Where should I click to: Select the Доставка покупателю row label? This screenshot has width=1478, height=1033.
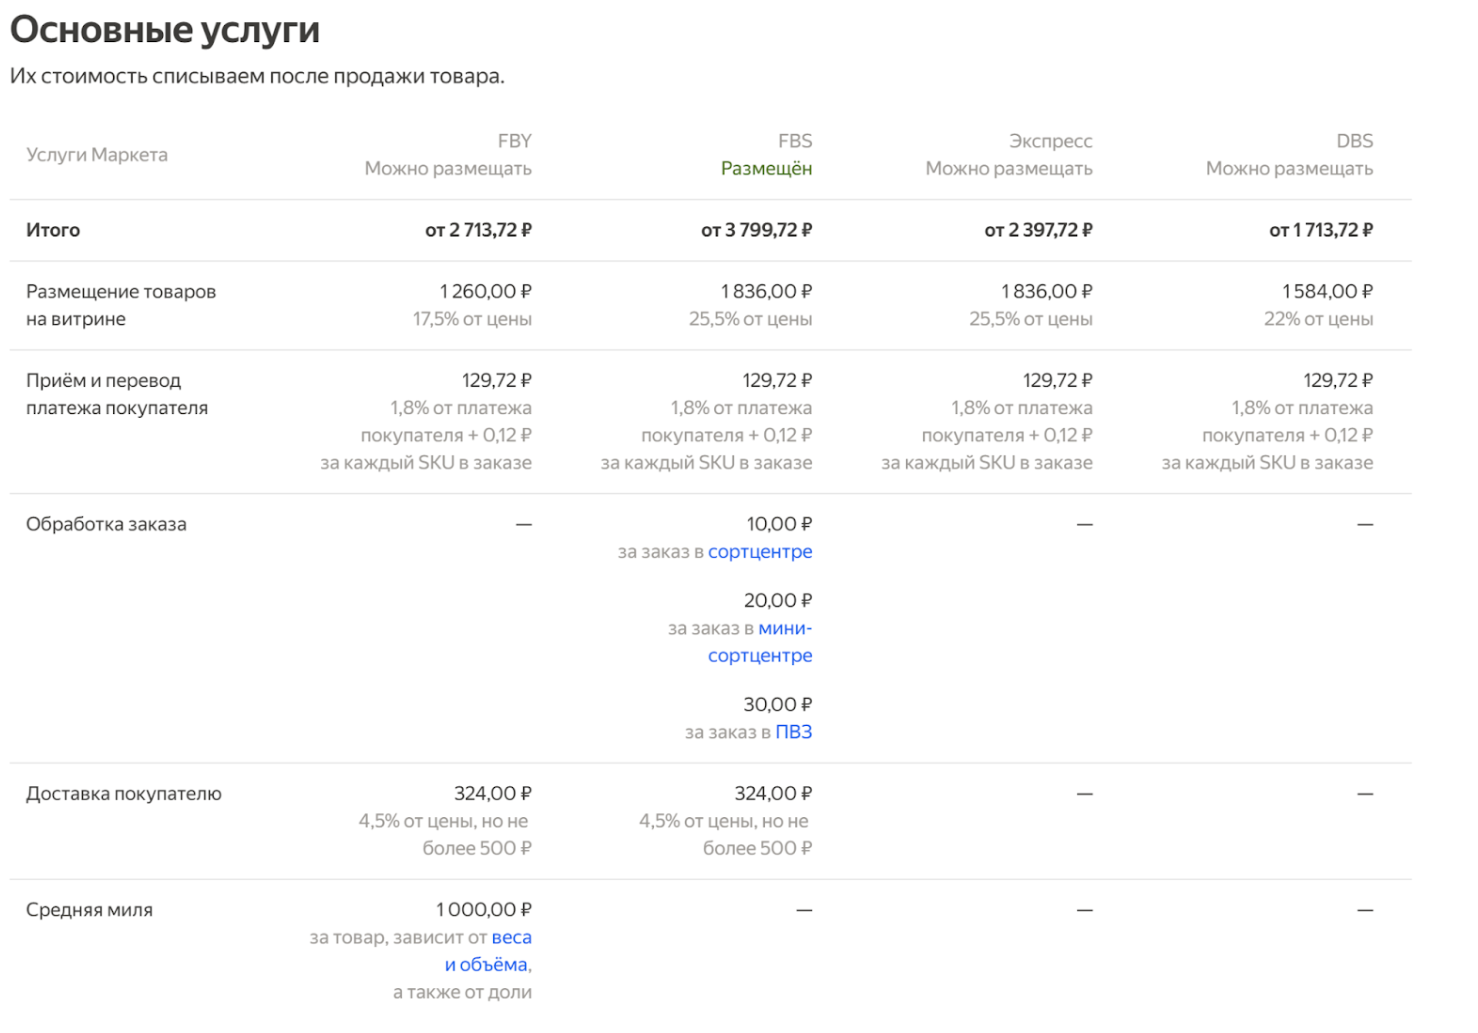pos(124,794)
